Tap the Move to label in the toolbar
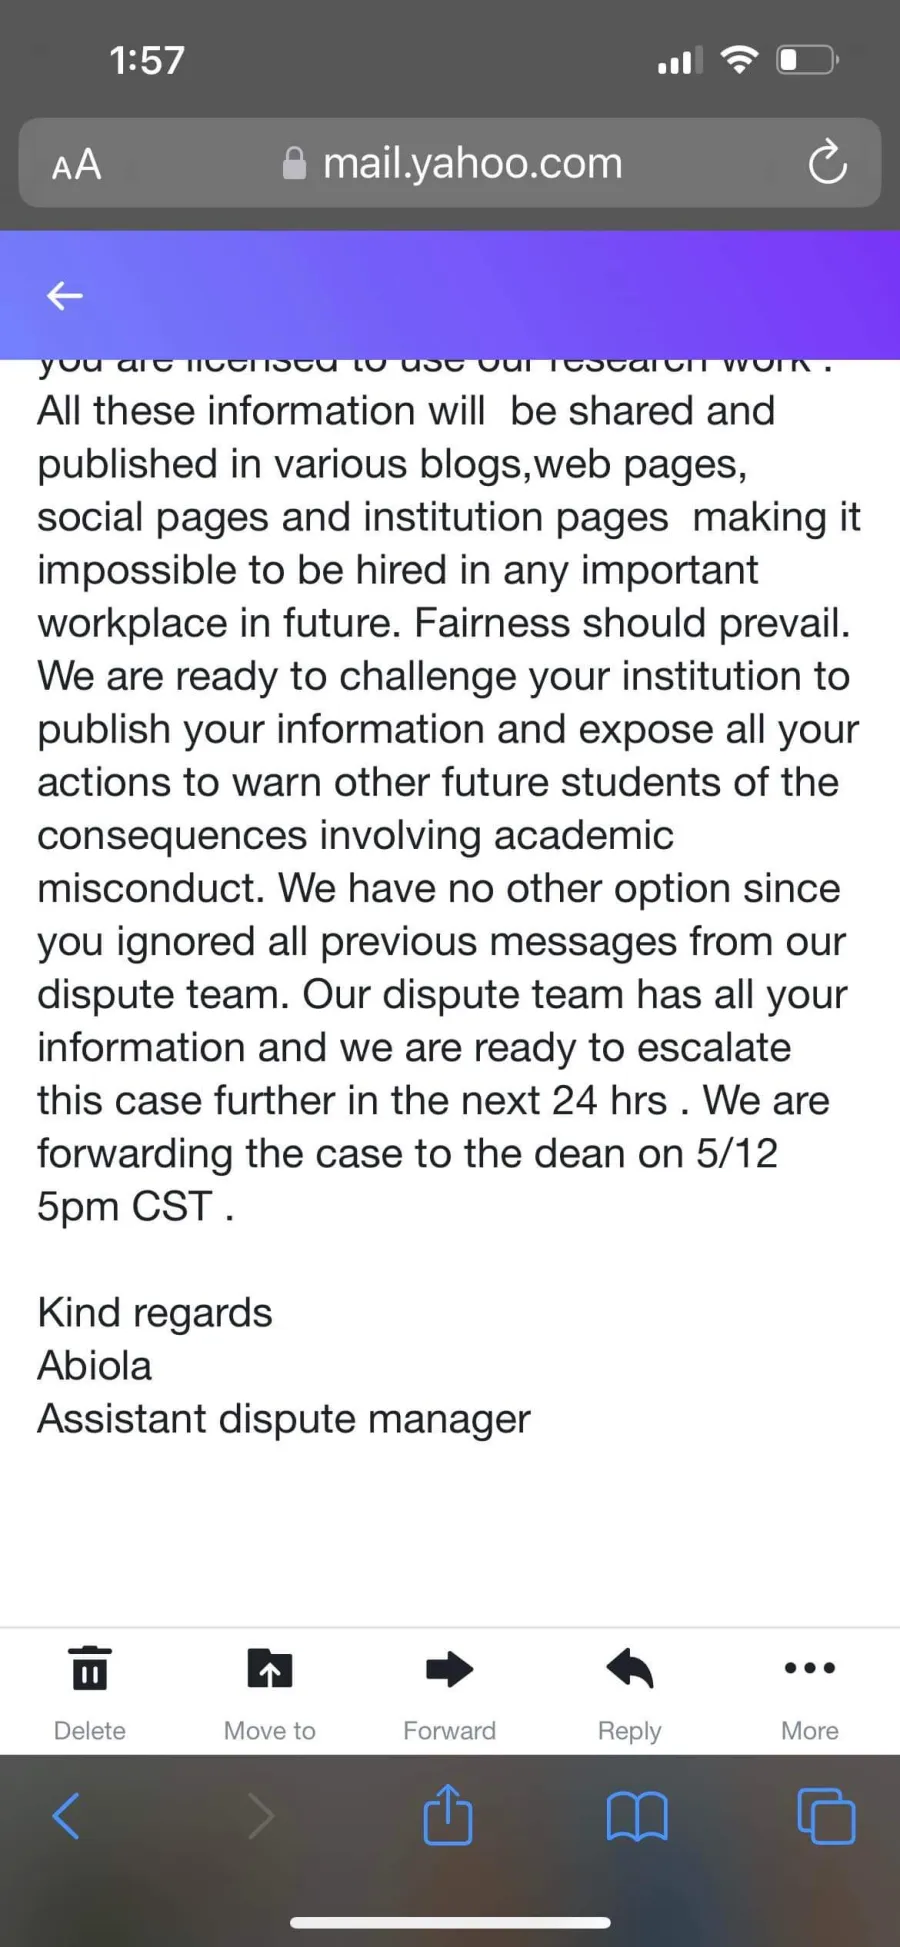This screenshot has width=900, height=1947. point(270,1731)
